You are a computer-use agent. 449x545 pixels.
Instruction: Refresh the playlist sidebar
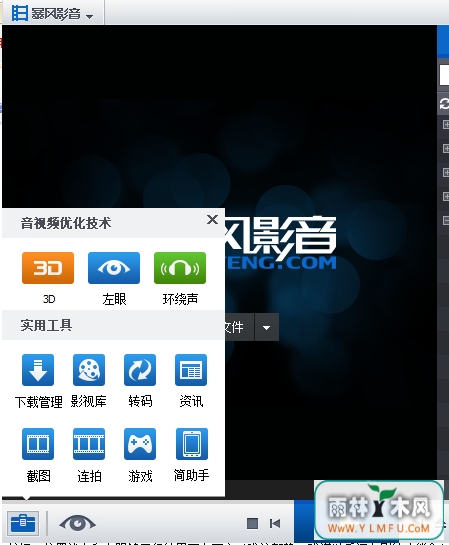pos(444,104)
